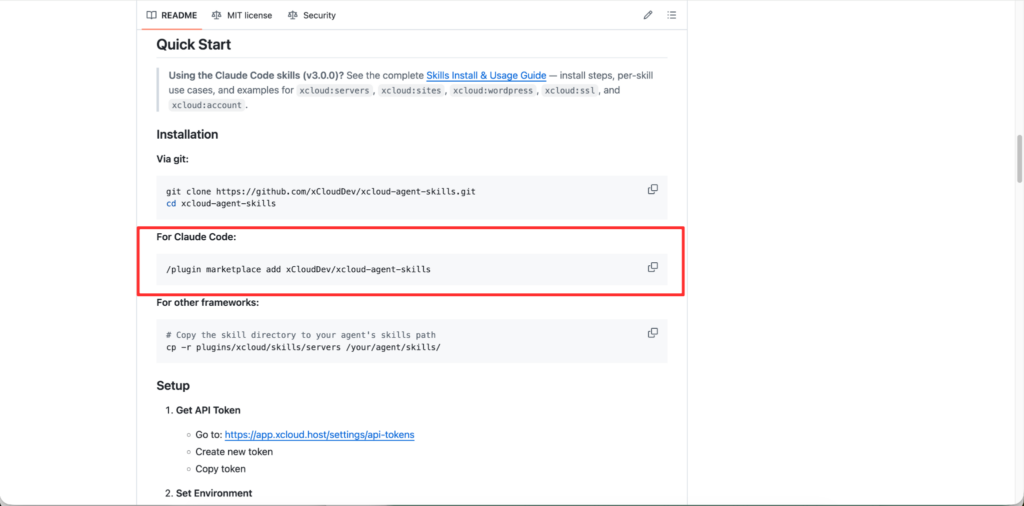
Task: Click the git clone command line
Action: coord(321,191)
